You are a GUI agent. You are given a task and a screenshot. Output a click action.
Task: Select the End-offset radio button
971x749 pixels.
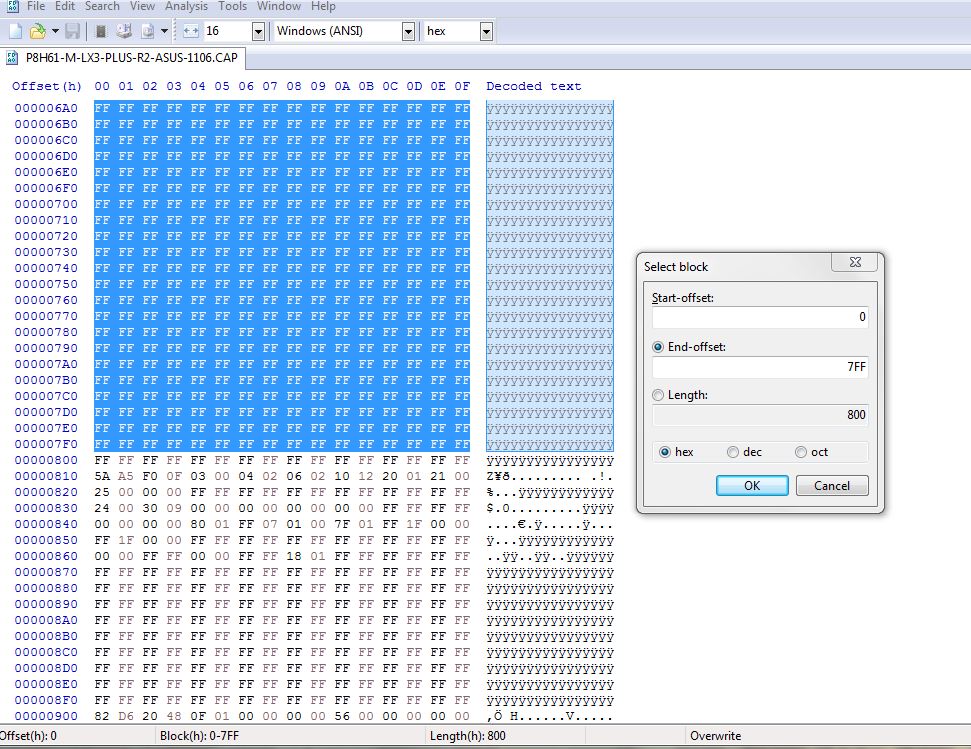tap(658, 347)
